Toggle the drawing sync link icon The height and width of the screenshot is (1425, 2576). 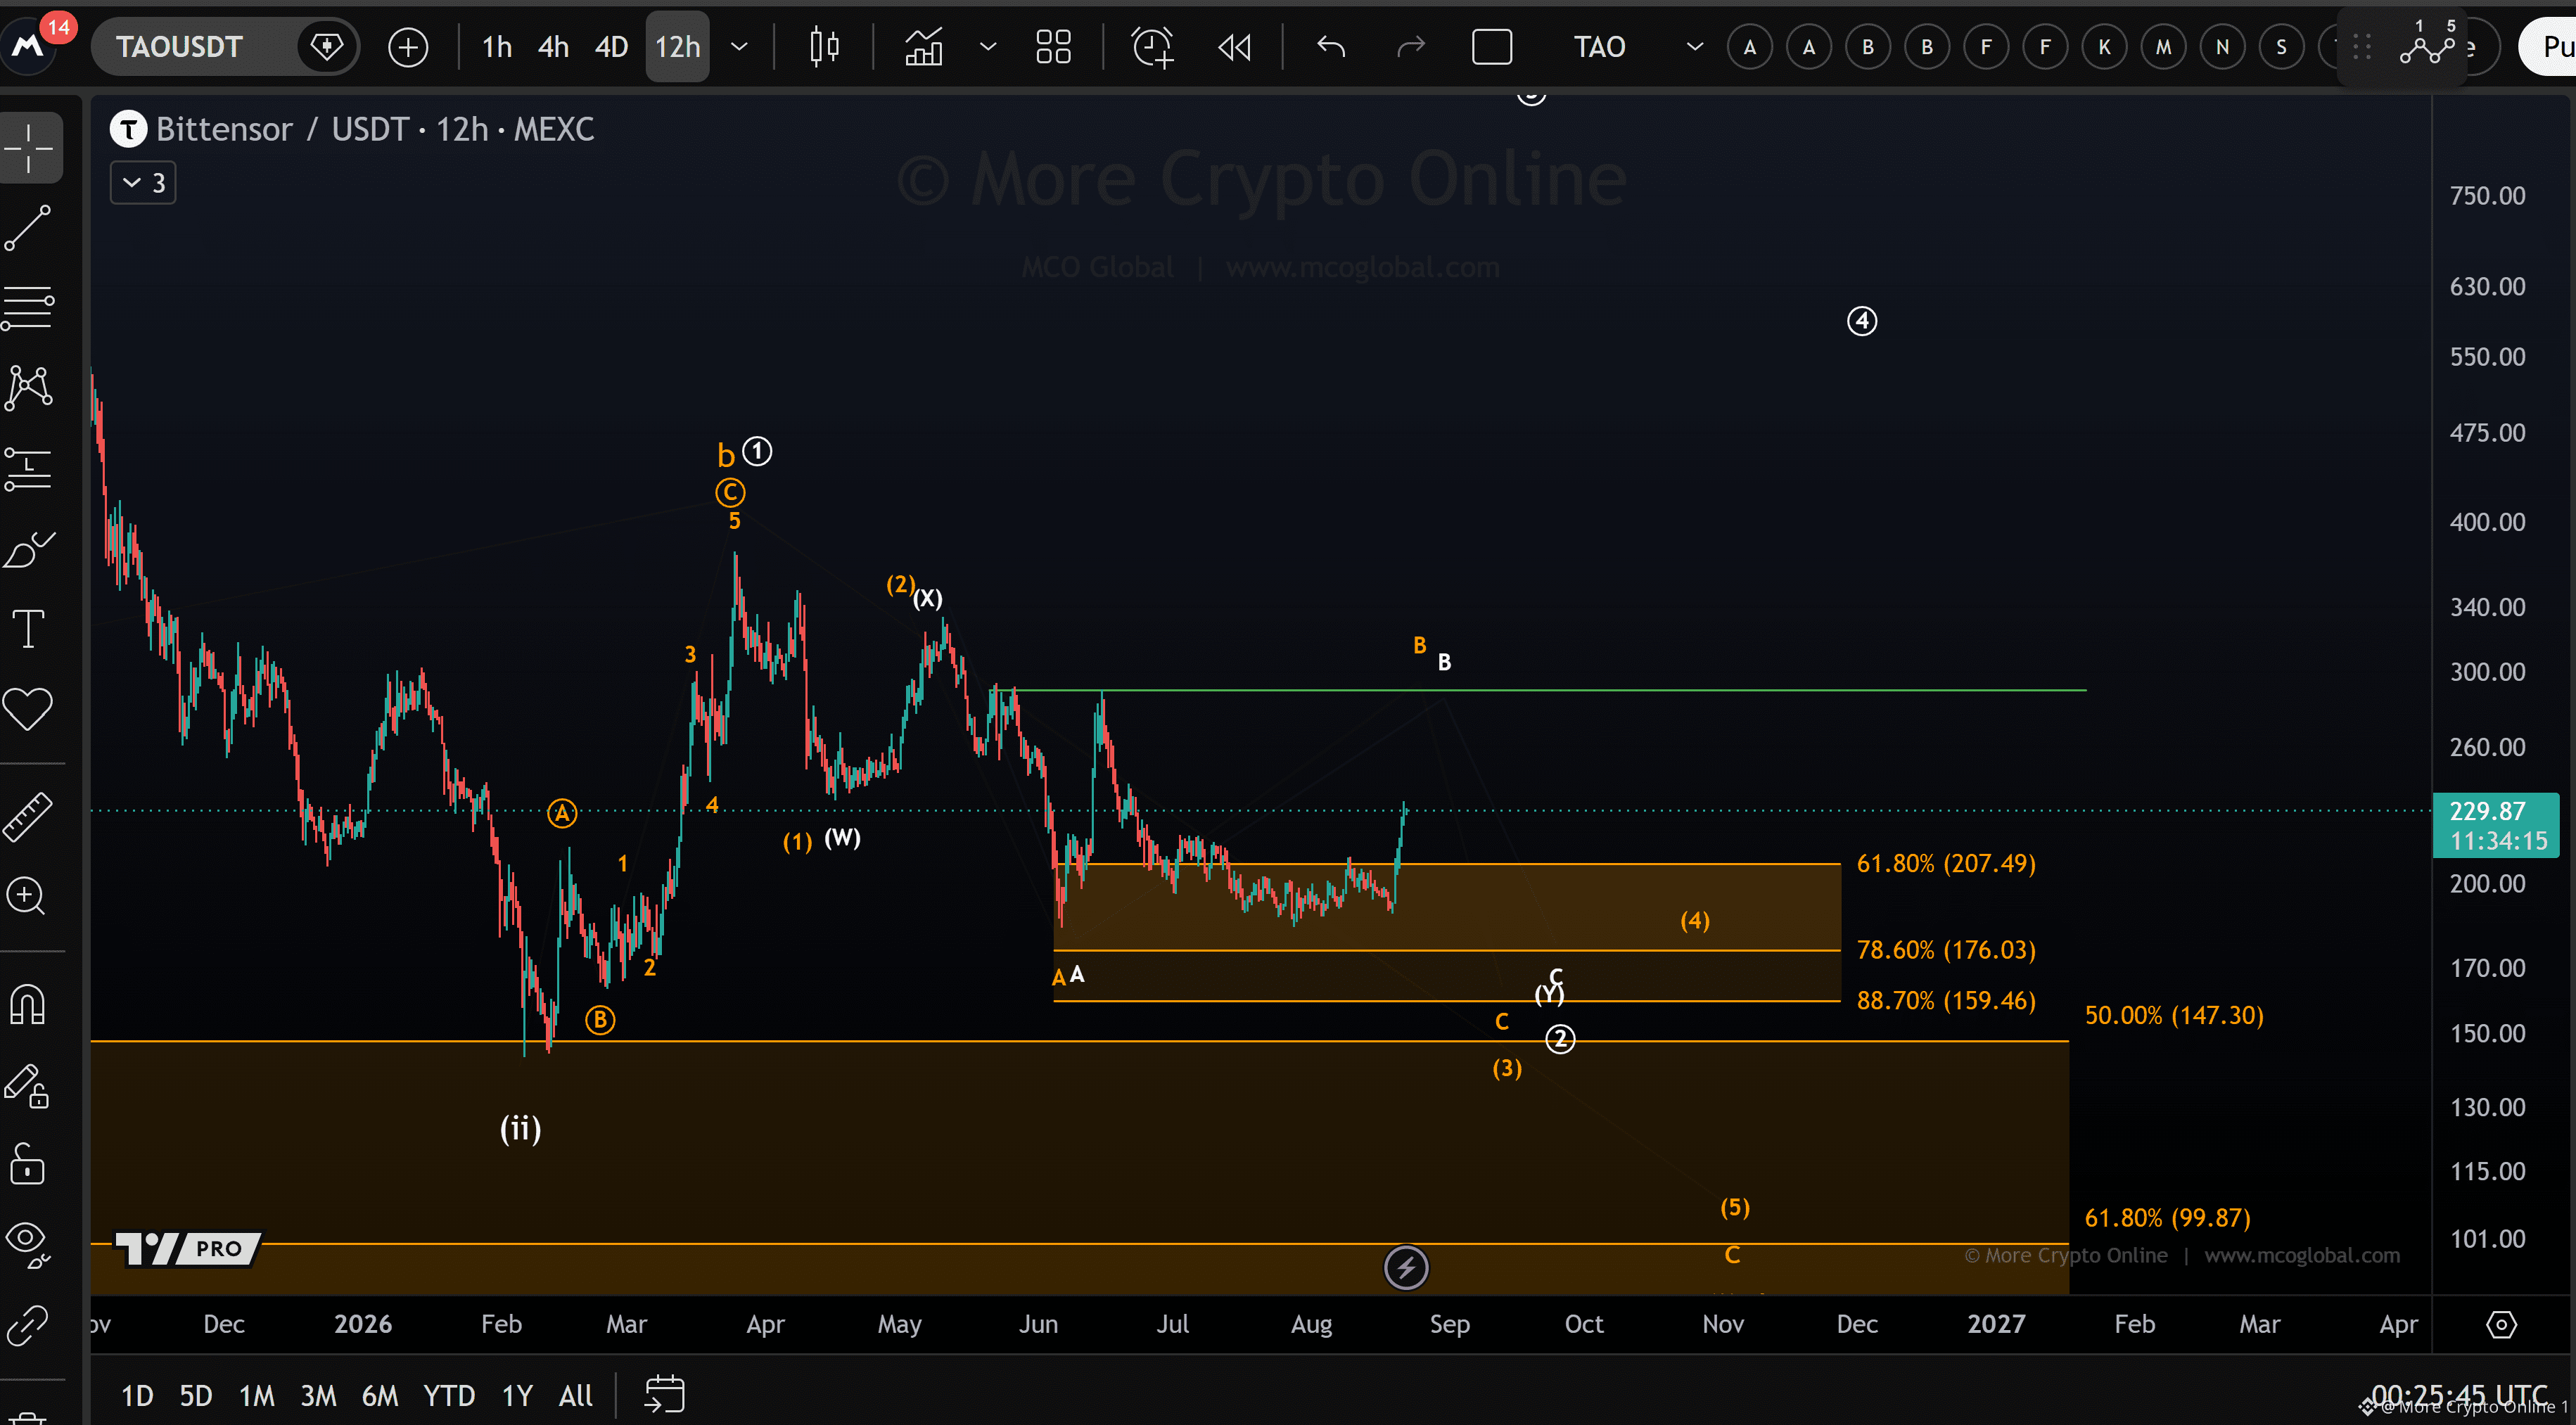(27, 1325)
